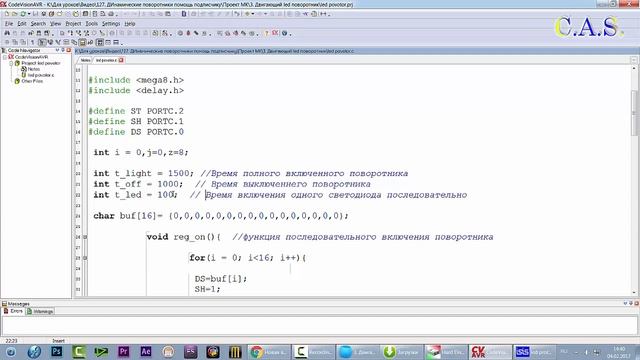Open the File menu
Image resolution: width=640 pixels, height=360 pixels.
point(9,24)
